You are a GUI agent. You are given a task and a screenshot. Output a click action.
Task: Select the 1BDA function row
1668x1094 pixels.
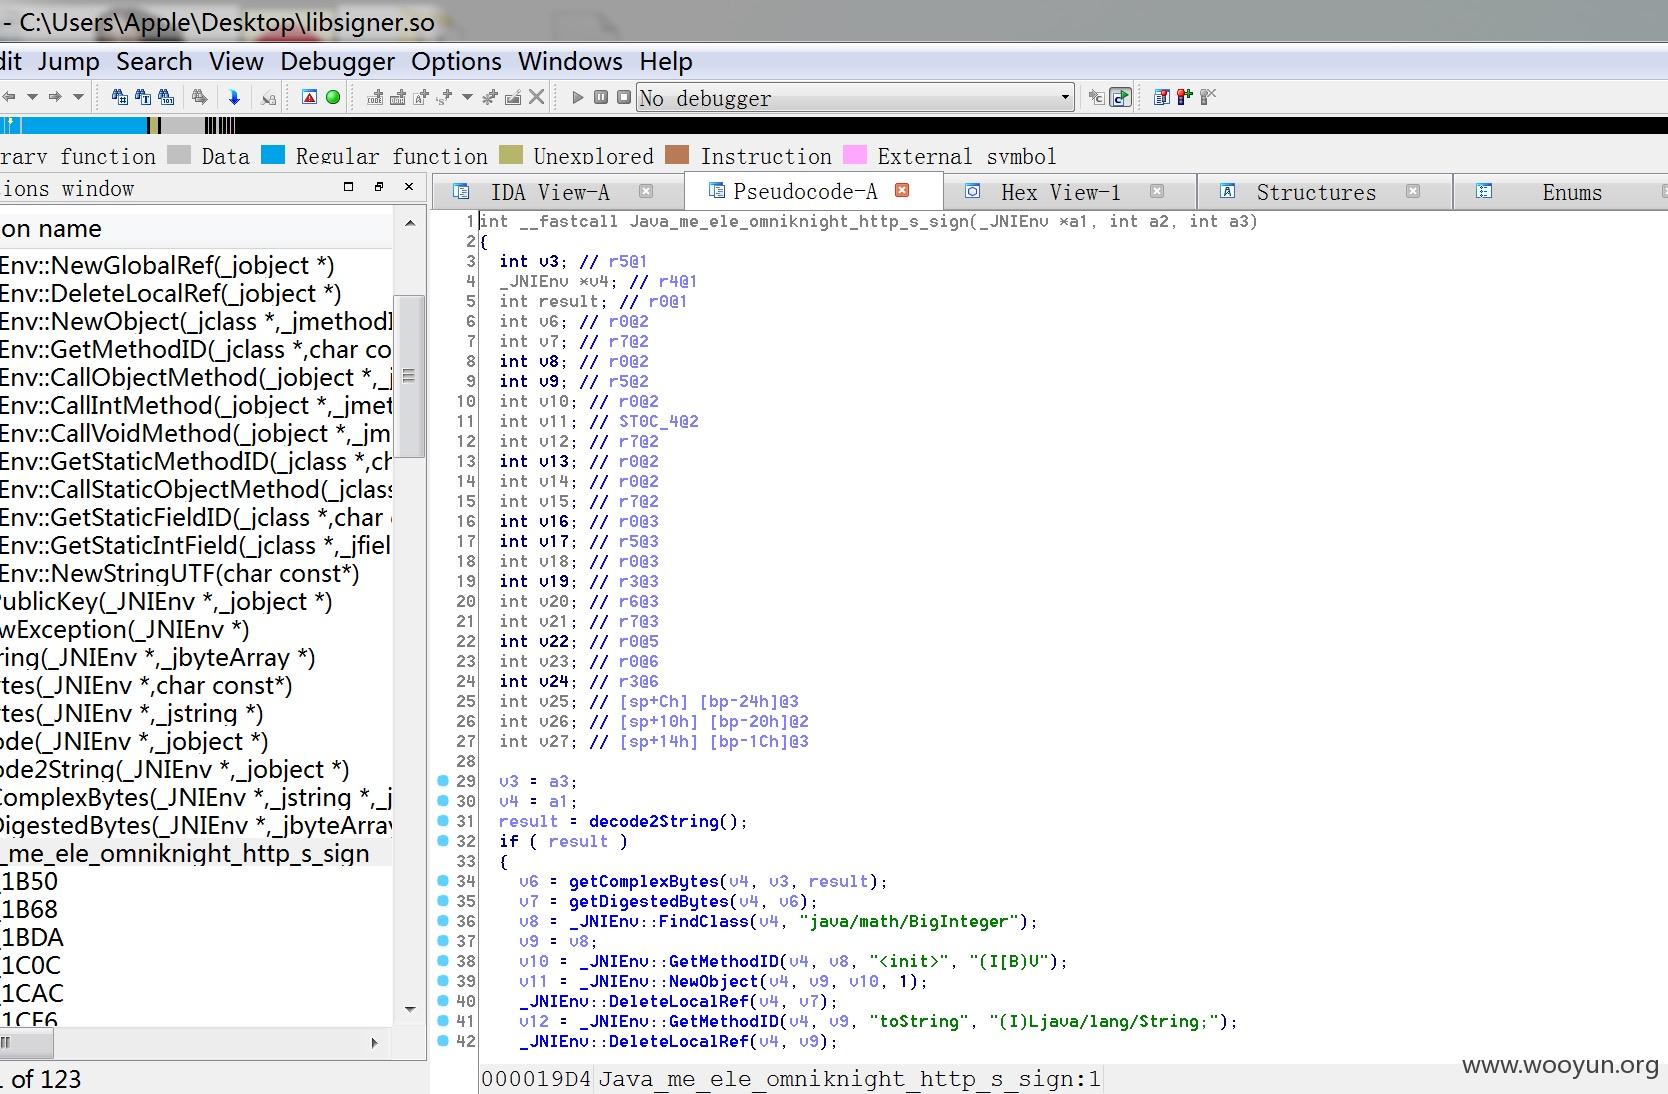pyautogui.click(x=196, y=937)
